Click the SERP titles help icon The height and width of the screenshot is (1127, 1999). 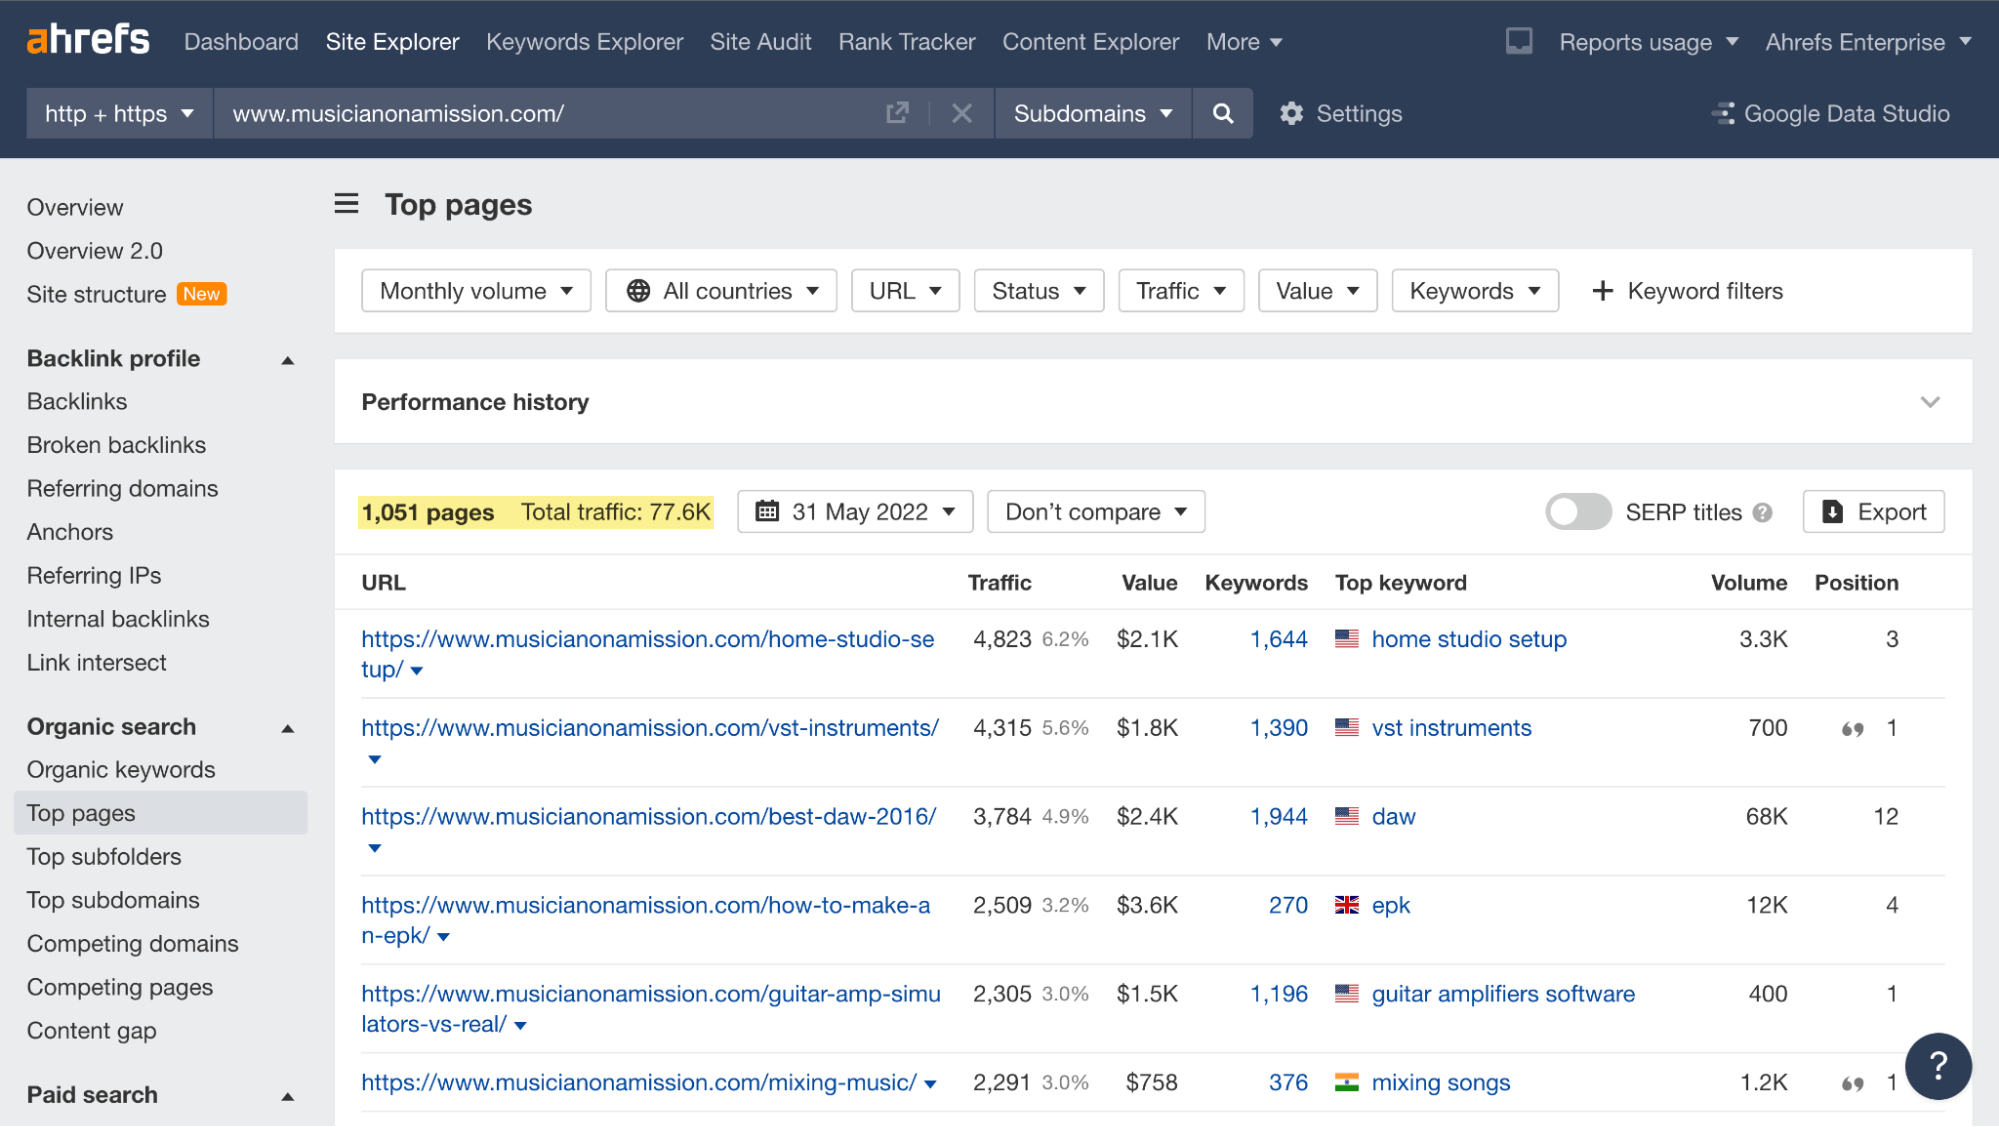(x=1763, y=512)
